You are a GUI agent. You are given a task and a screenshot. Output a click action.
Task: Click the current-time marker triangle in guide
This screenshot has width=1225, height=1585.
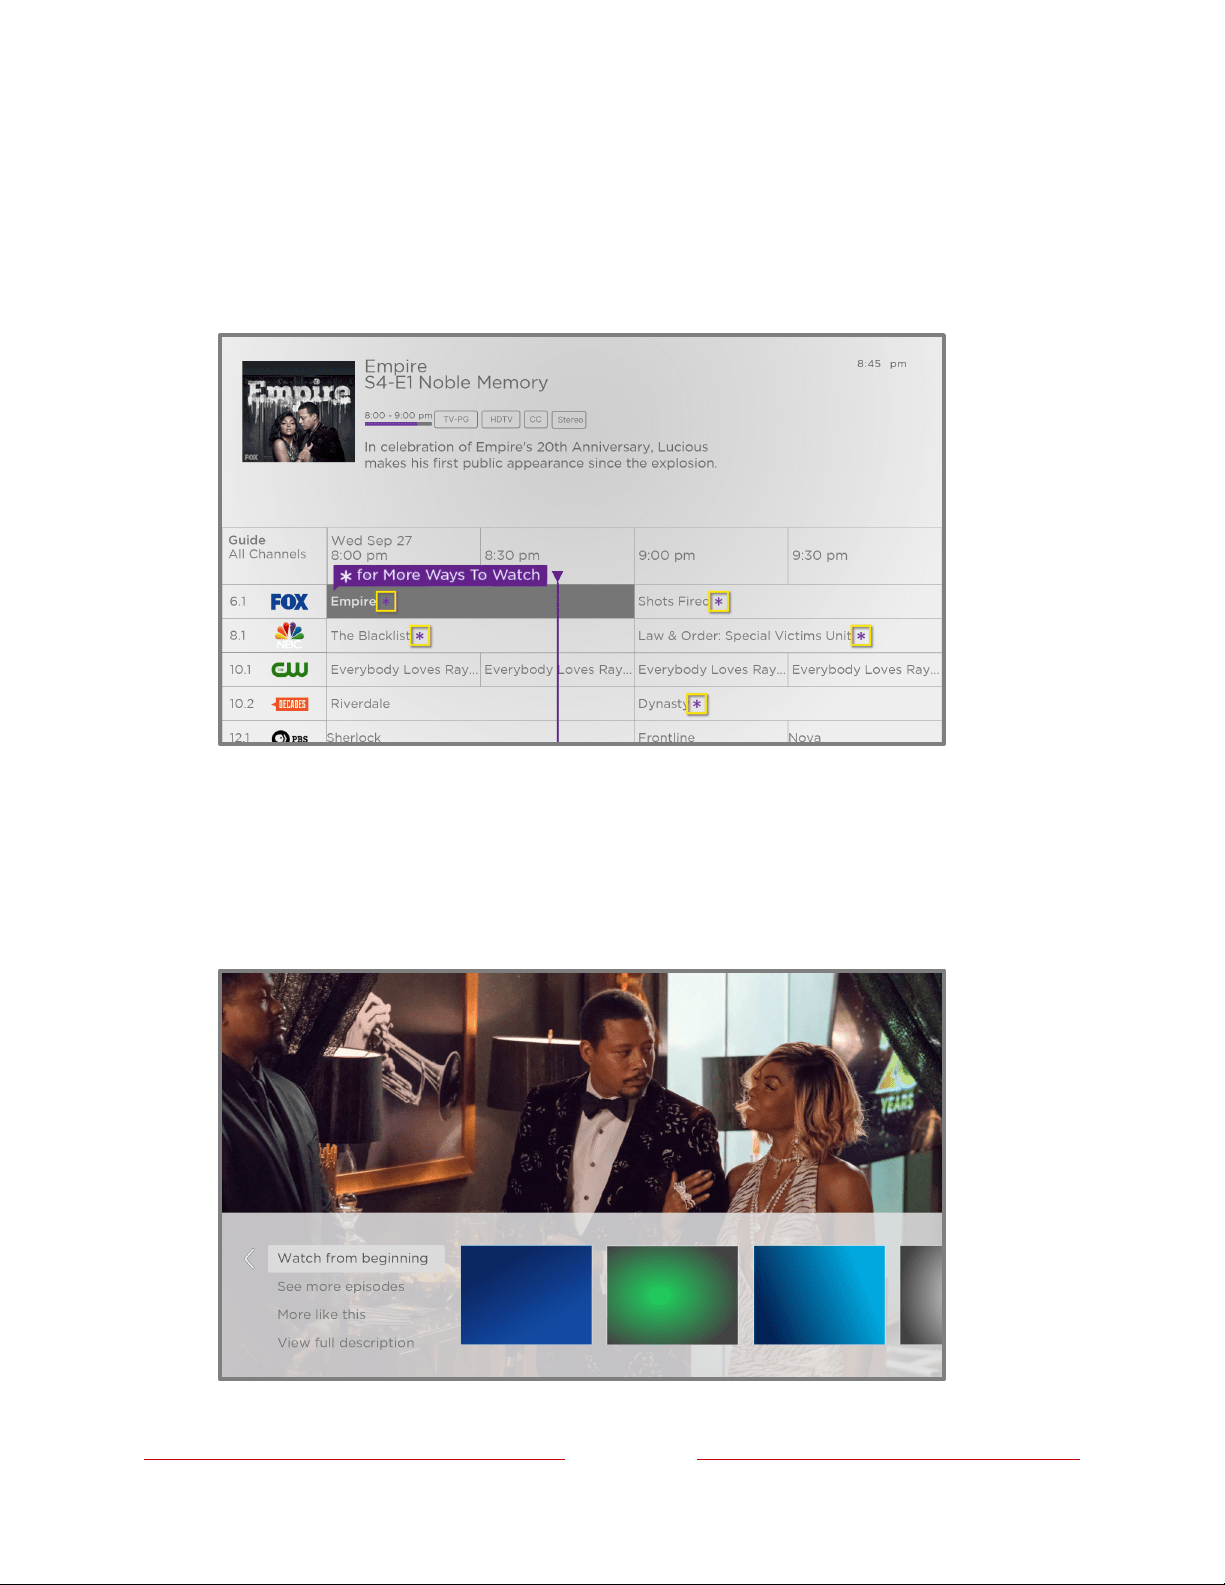point(558,576)
